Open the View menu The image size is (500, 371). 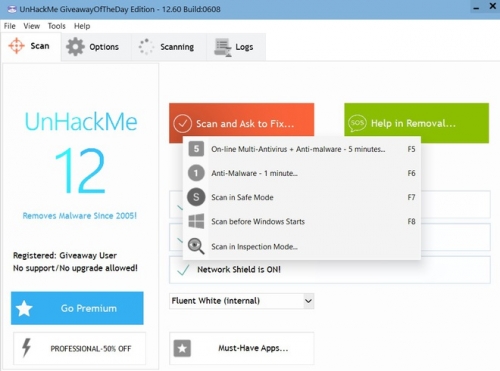tap(32, 26)
